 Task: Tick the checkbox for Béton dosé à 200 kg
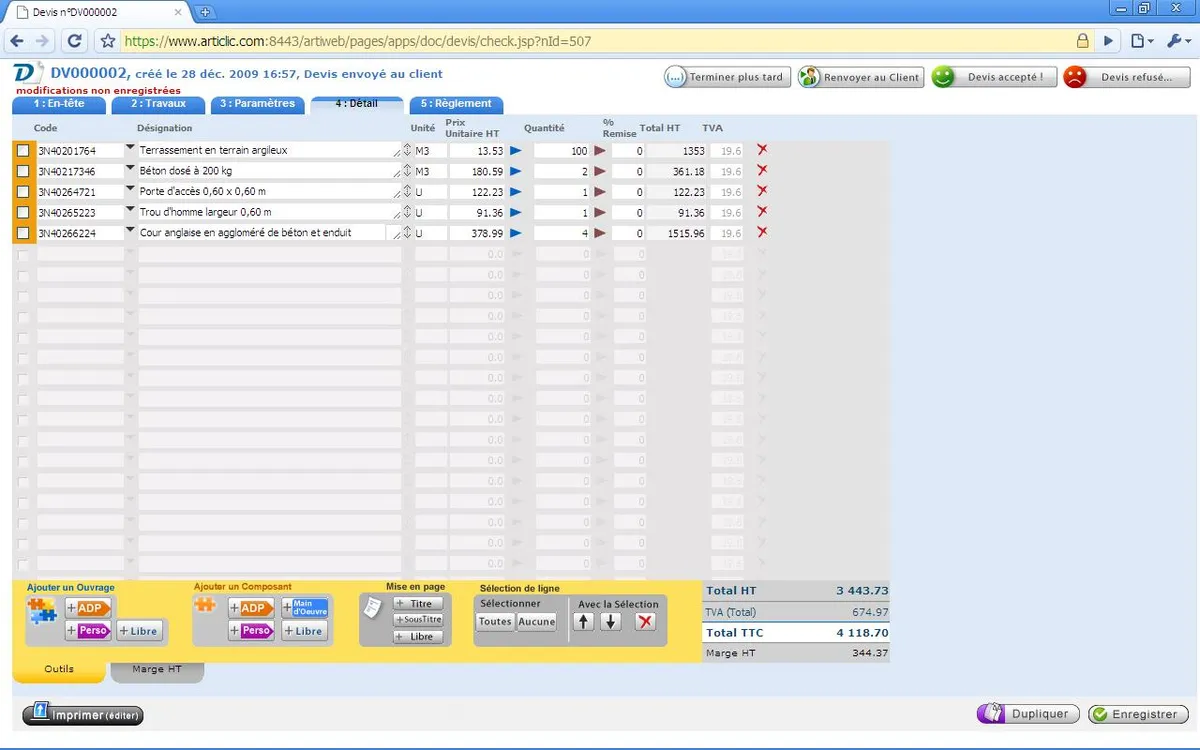(x=23, y=171)
